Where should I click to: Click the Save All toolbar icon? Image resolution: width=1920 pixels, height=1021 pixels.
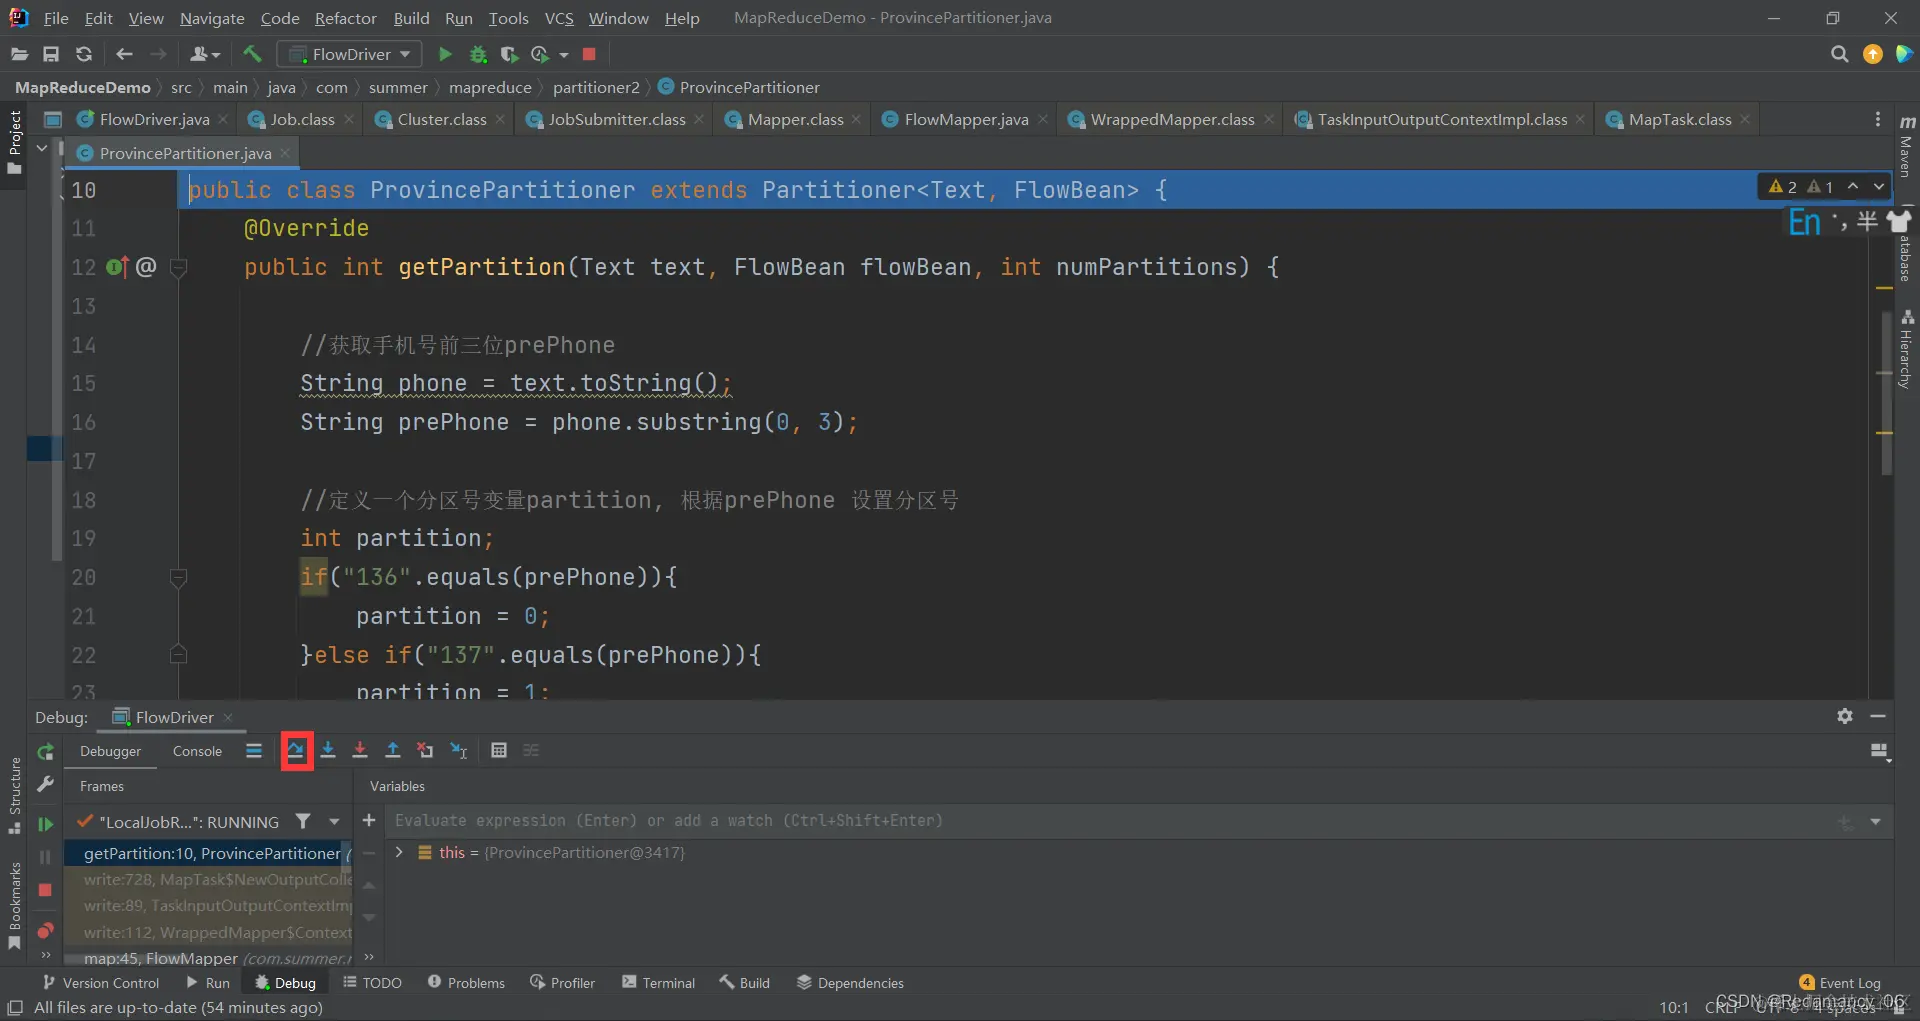click(x=51, y=54)
